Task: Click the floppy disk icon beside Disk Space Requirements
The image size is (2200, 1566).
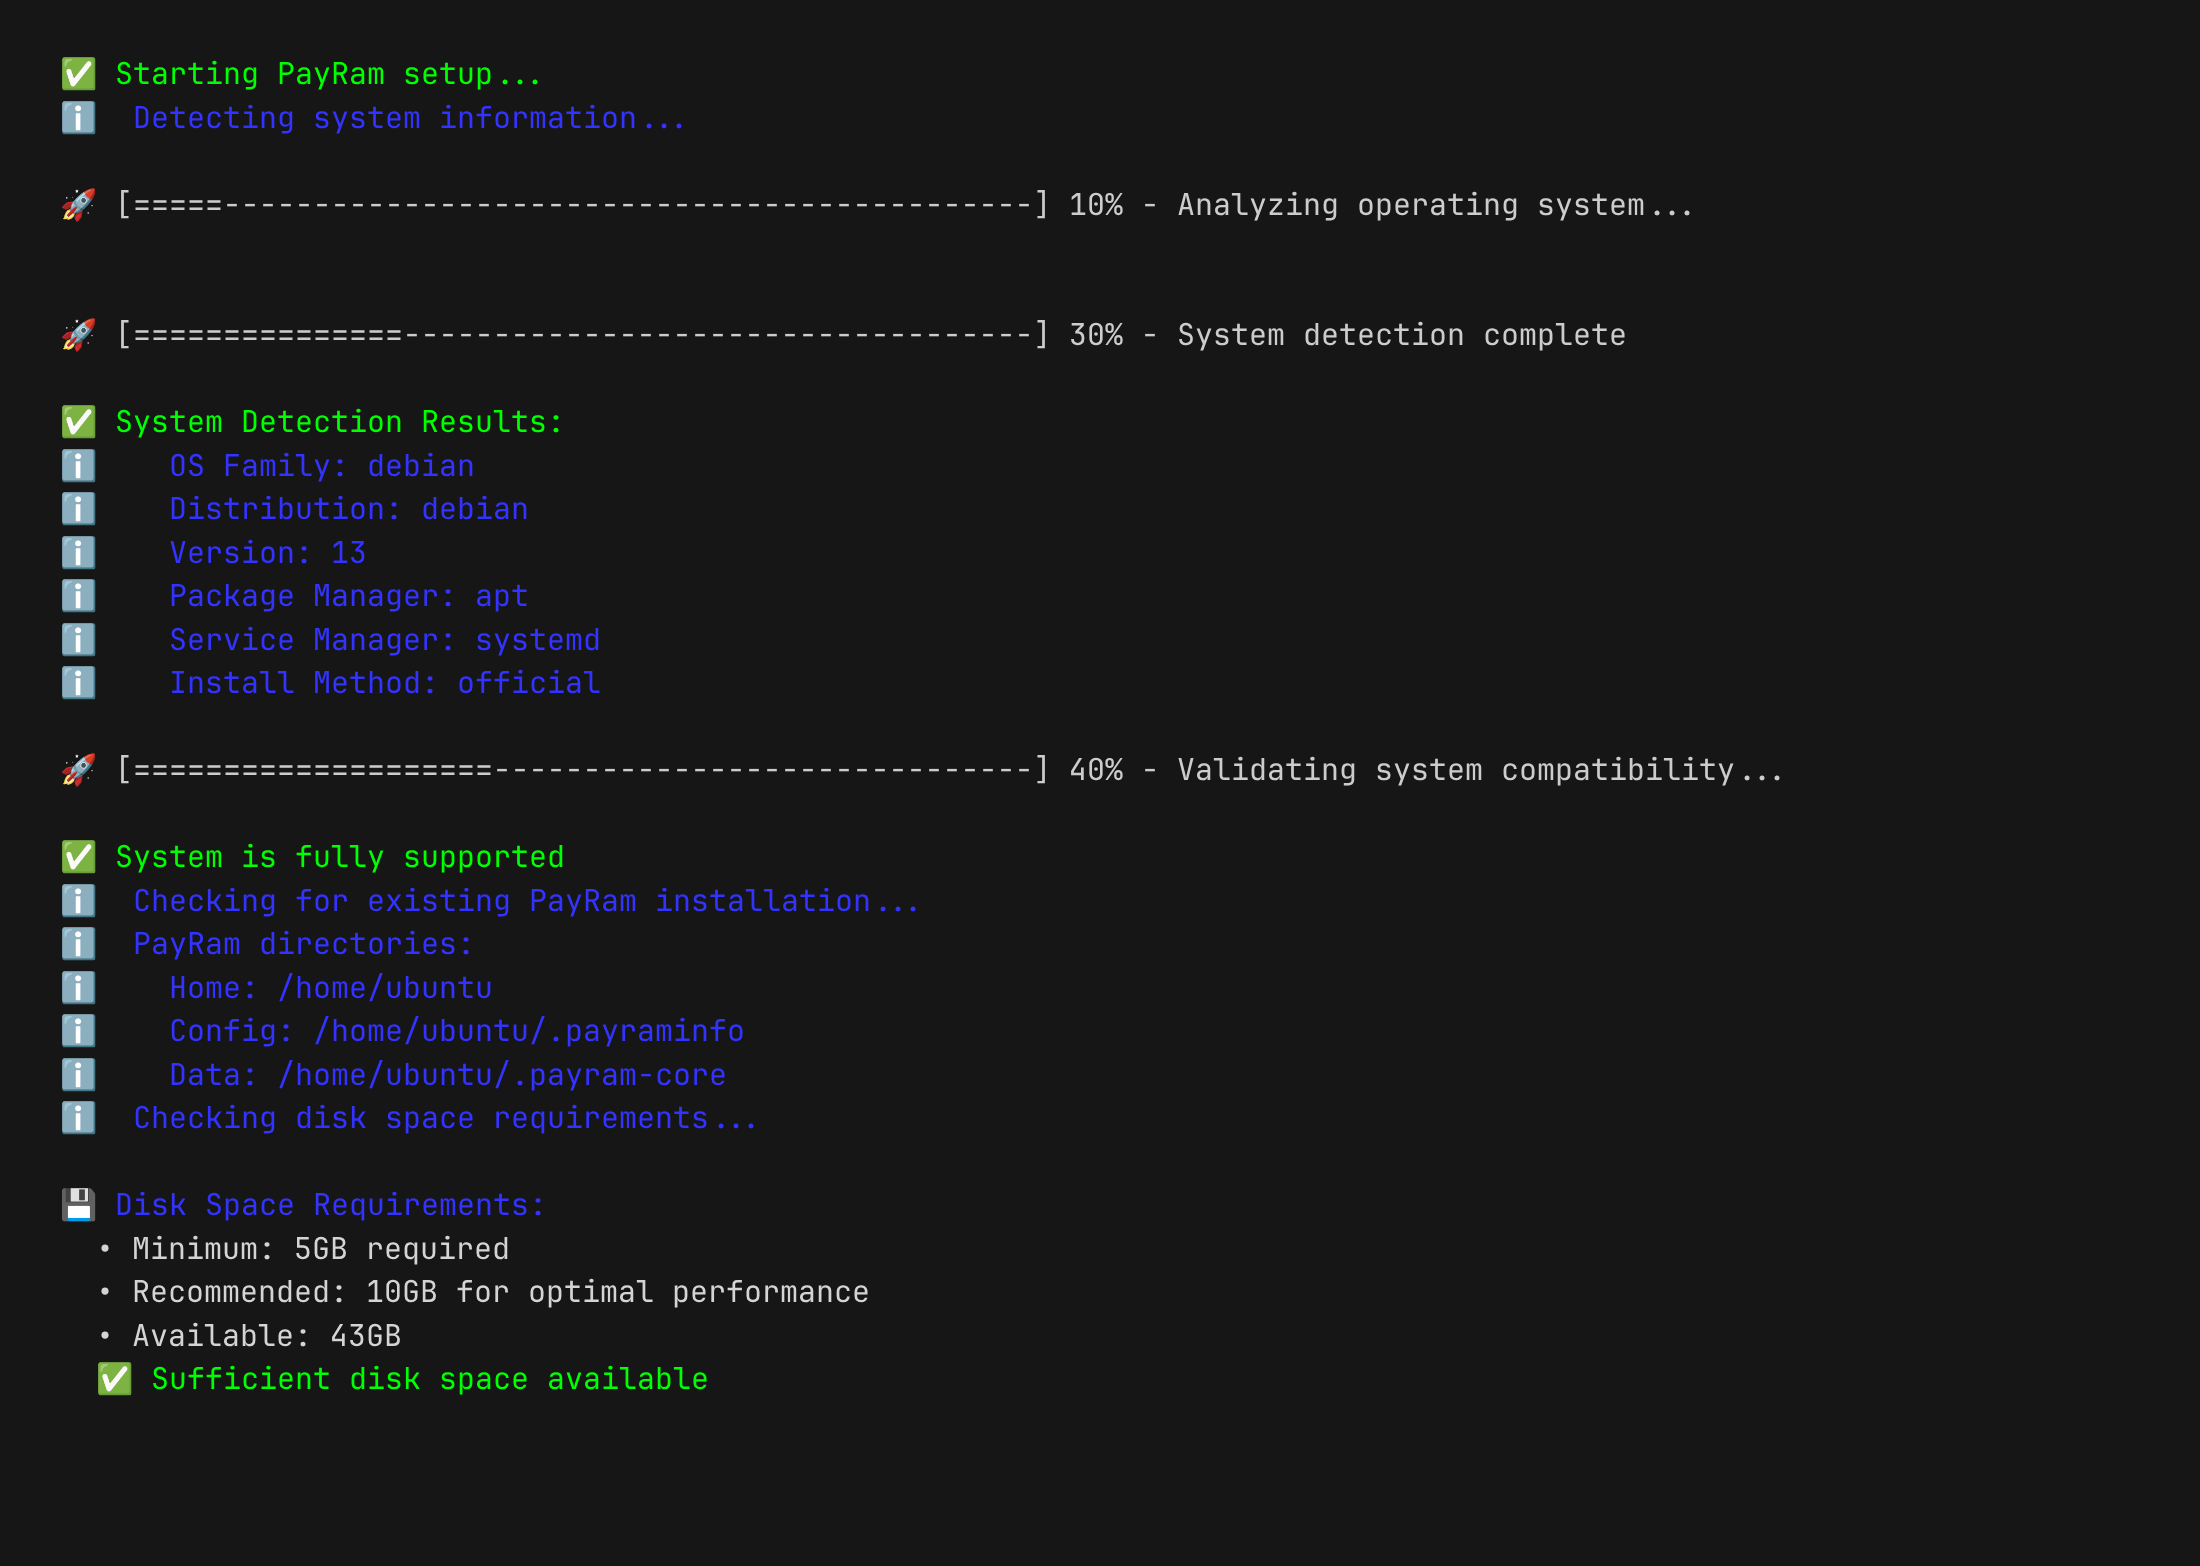Action: (x=79, y=1205)
